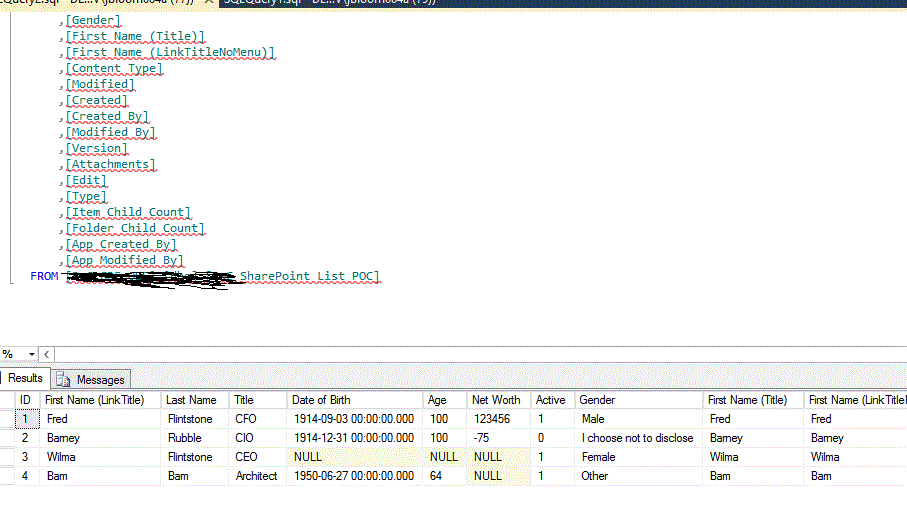Click the Male gender cell

(639, 419)
